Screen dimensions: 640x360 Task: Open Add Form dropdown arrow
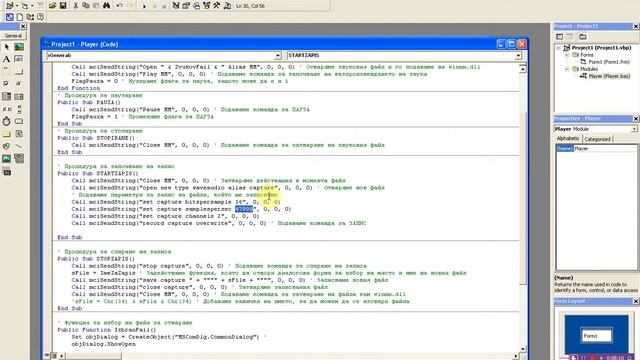pyautogui.click(x=32, y=6)
